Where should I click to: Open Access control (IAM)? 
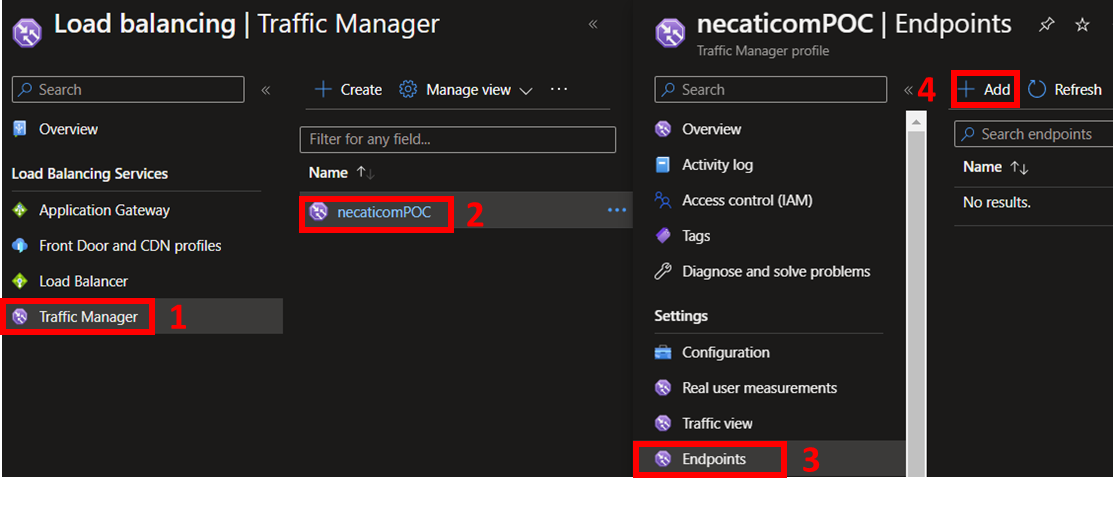click(x=747, y=200)
